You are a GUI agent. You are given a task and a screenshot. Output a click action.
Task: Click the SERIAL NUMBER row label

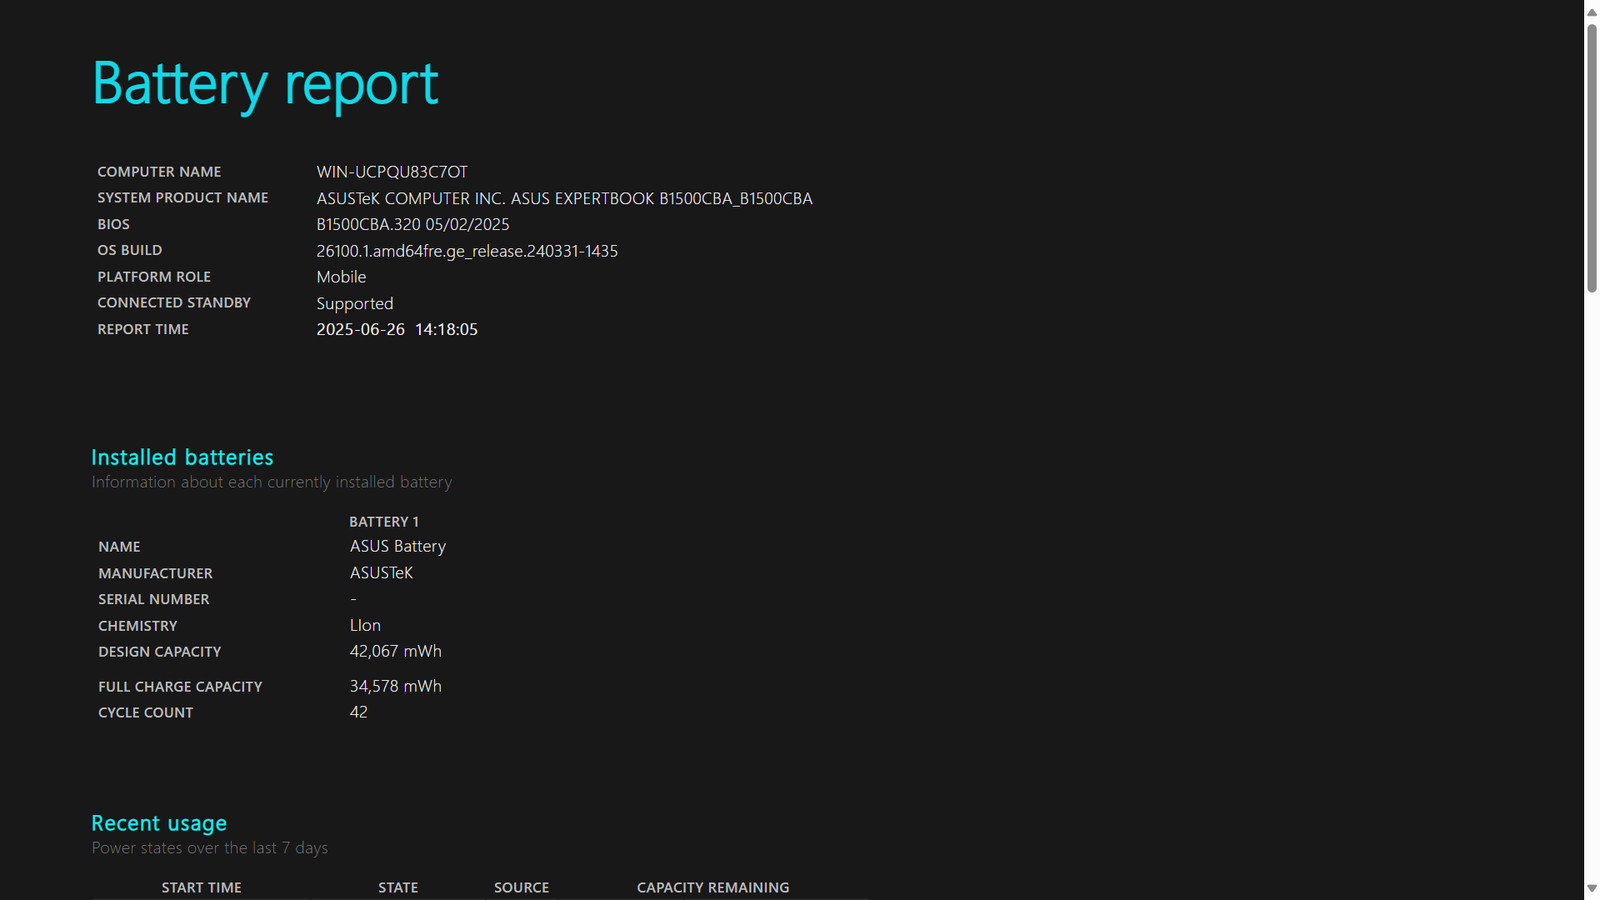coord(154,599)
